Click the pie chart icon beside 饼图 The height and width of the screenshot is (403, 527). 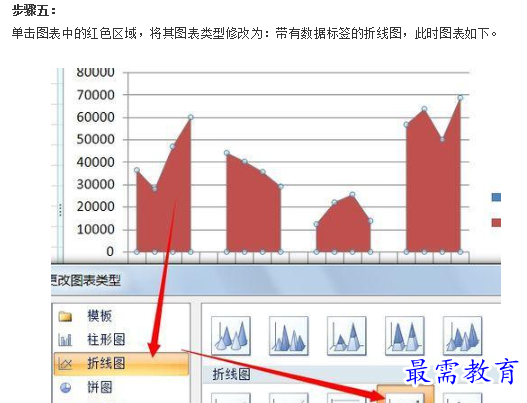[65, 388]
